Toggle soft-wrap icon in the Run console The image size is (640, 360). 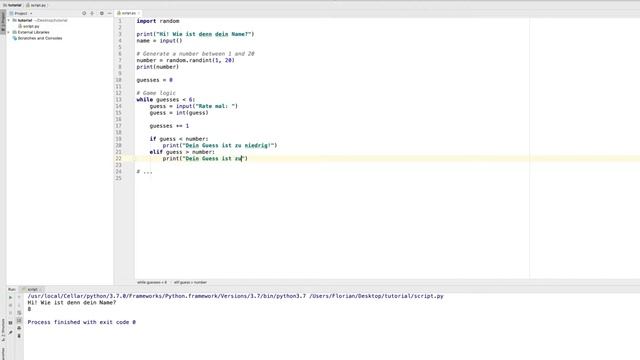19,313
